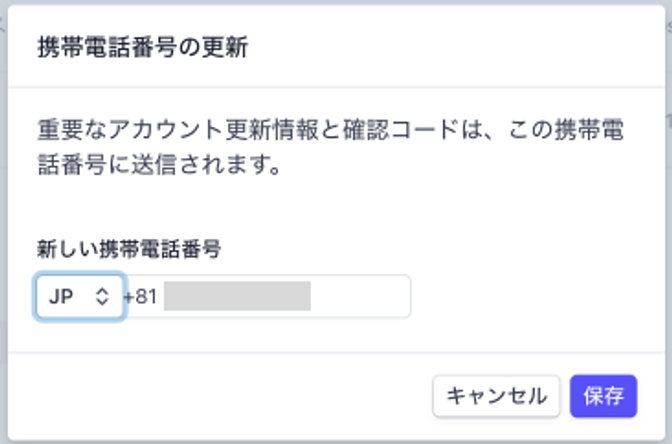Select the country selector showing JP
This screenshot has height=444, width=672.
(80, 297)
